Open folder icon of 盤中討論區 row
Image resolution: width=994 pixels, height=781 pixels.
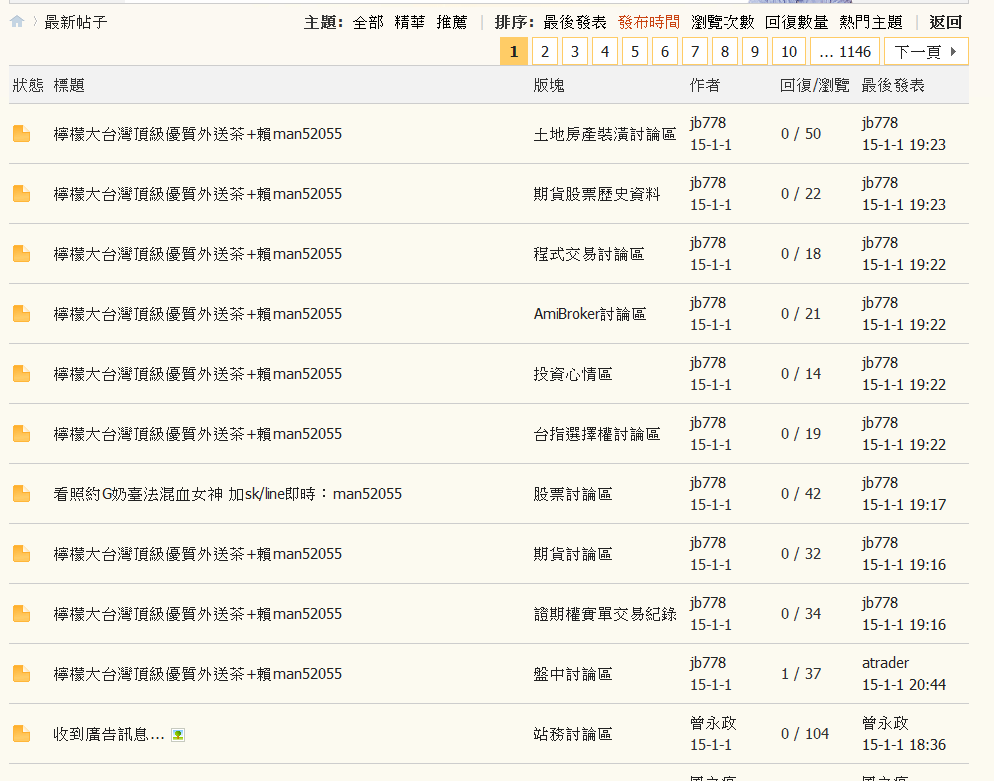coord(22,674)
